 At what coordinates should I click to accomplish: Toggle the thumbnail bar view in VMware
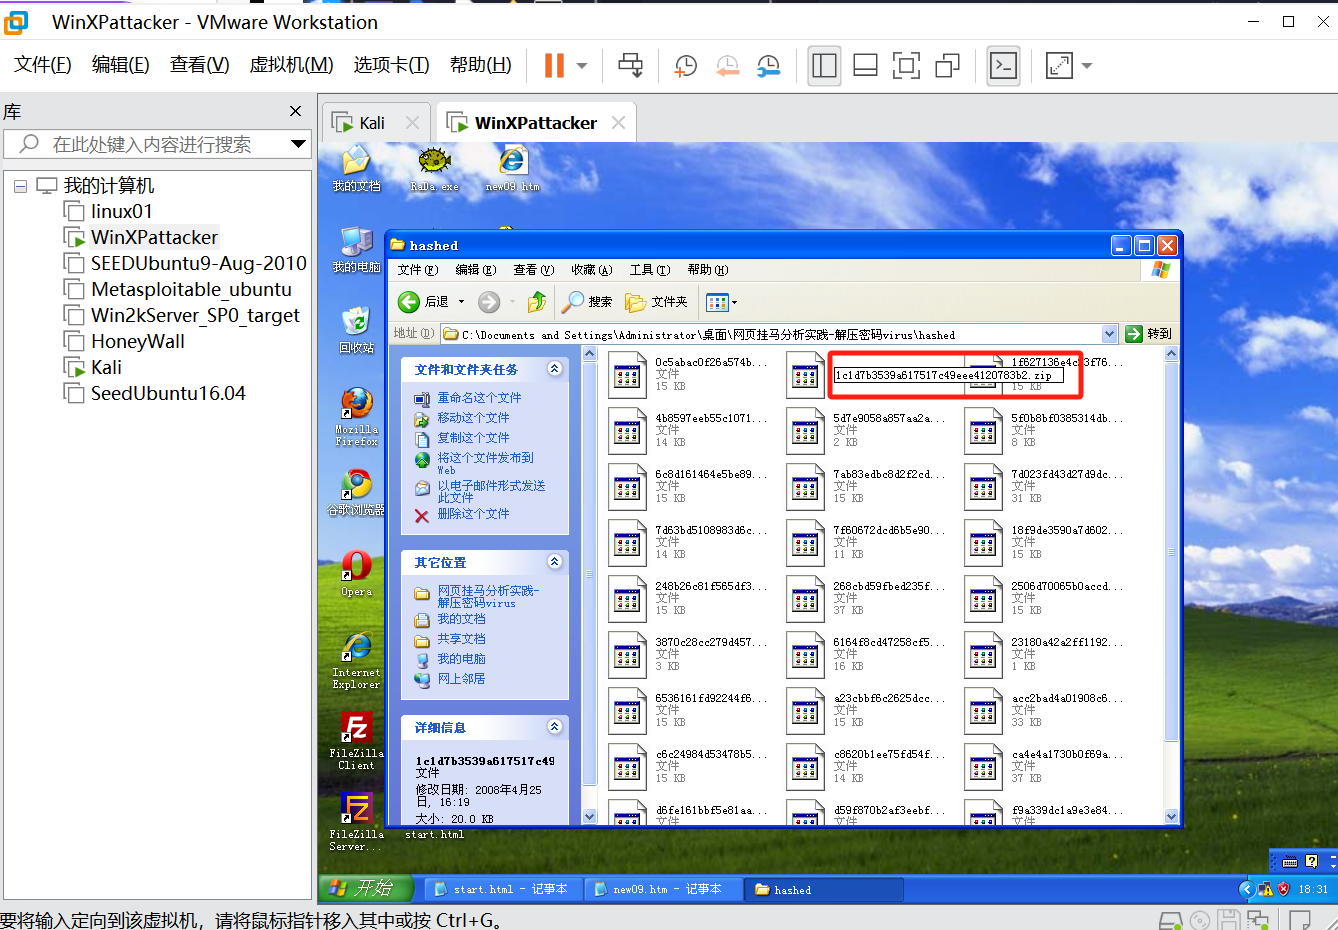tap(865, 66)
